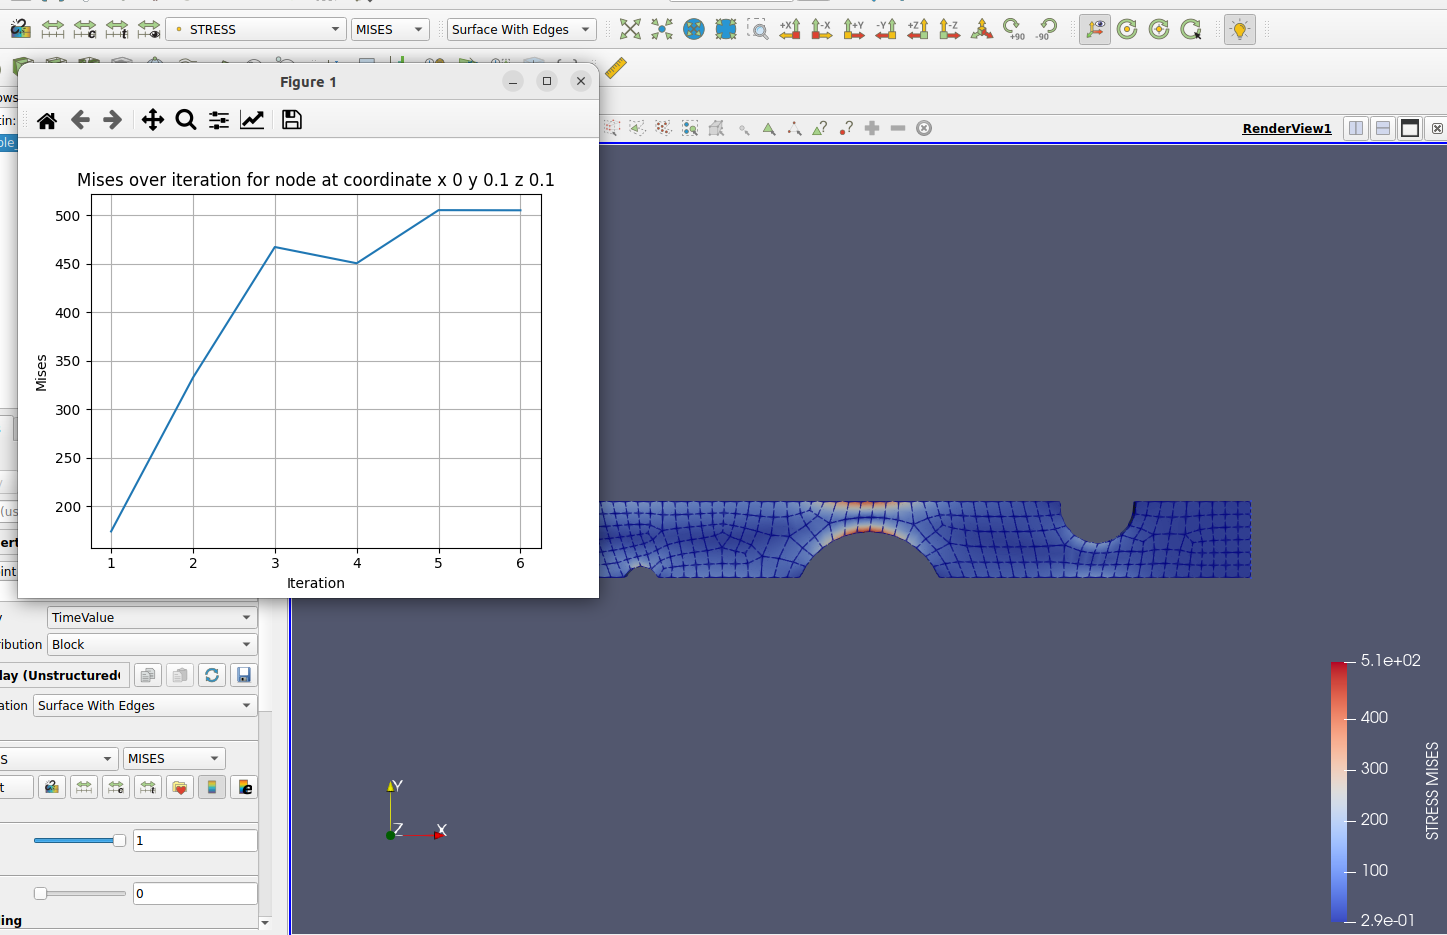1447x935 pixels.
Task: Click the opacity slider handle
Action: [119, 840]
